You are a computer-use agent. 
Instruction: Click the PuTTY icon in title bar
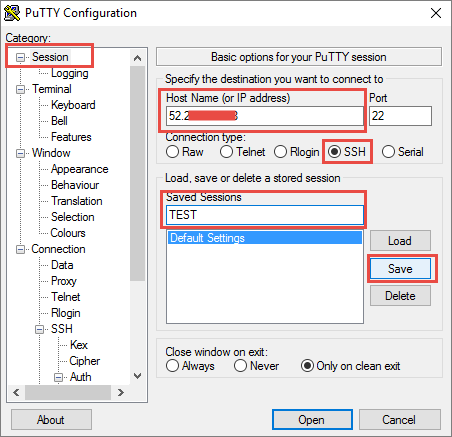click(x=12, y=13)
